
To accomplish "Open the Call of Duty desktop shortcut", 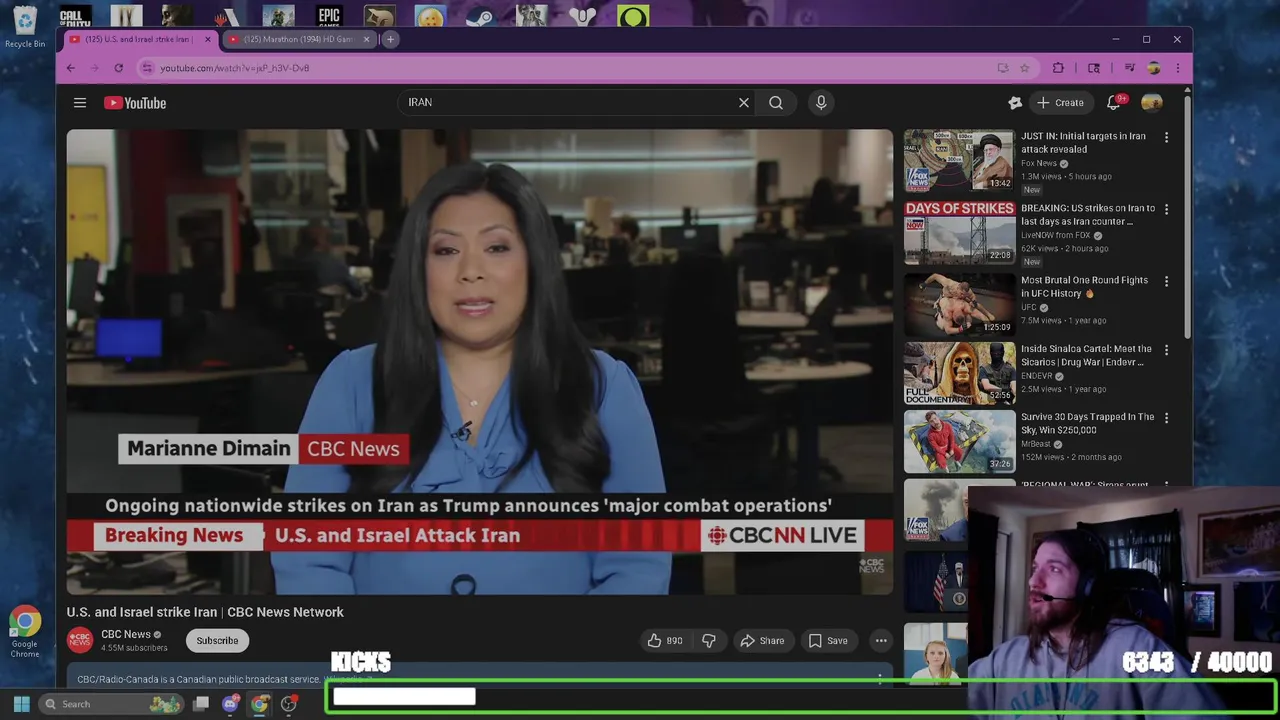I will (74, 16).
